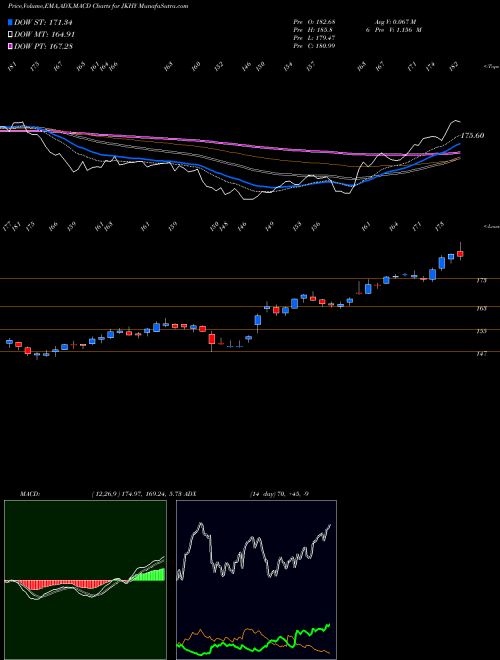Click the 'Pre L: 179.47' low value
Screen dimensions: 500x660
tap(314, 38)
